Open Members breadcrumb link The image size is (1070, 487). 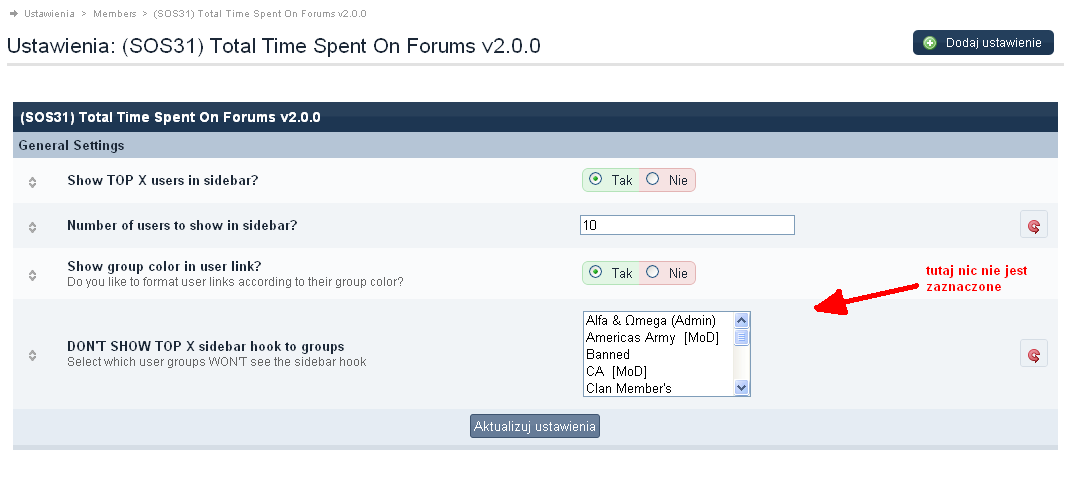pyautogui.click(x=114, y=14)
